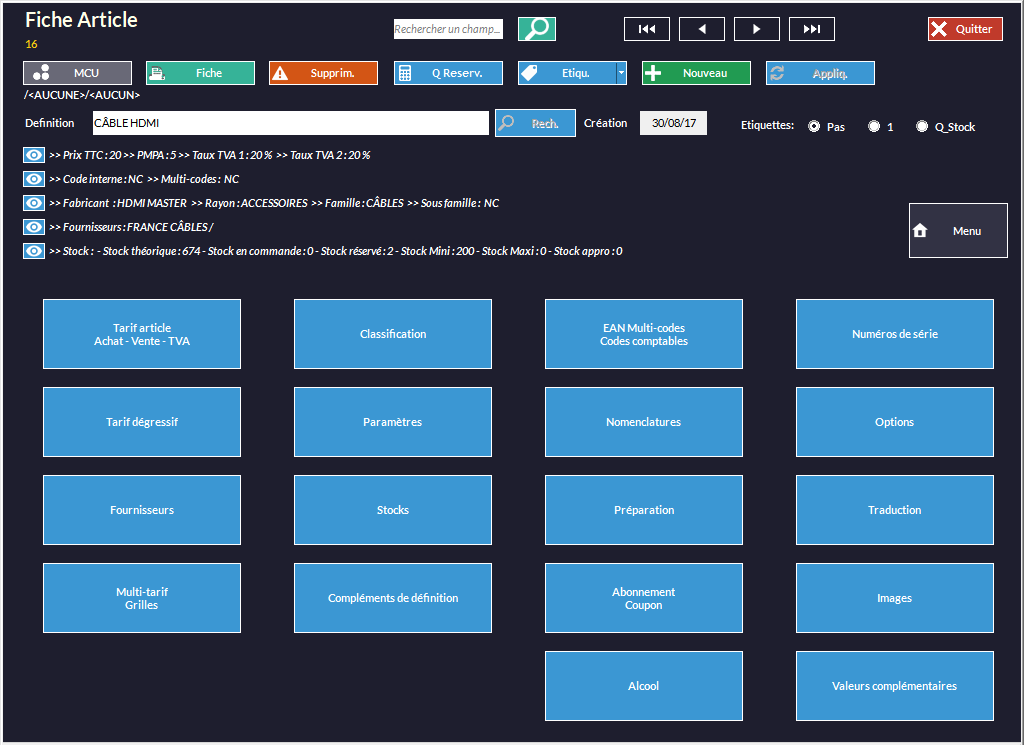Go to the previous article record

[x=702, y=29]
